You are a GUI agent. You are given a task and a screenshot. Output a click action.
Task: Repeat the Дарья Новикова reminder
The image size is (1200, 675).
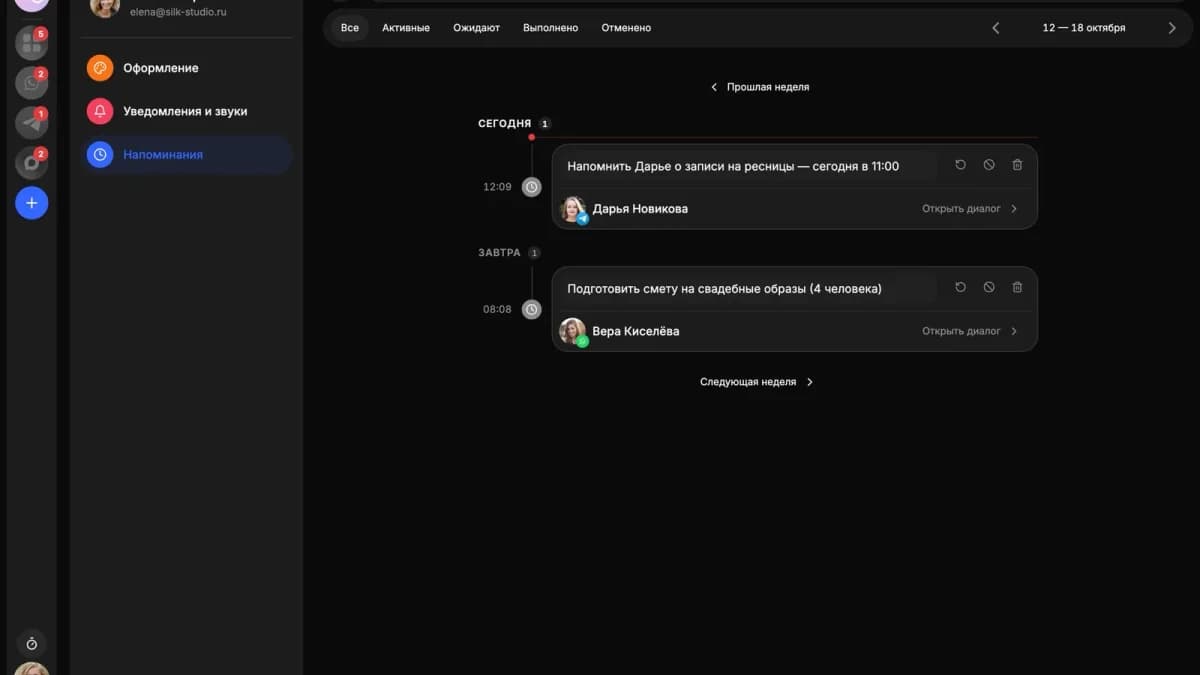click(960, 165)
